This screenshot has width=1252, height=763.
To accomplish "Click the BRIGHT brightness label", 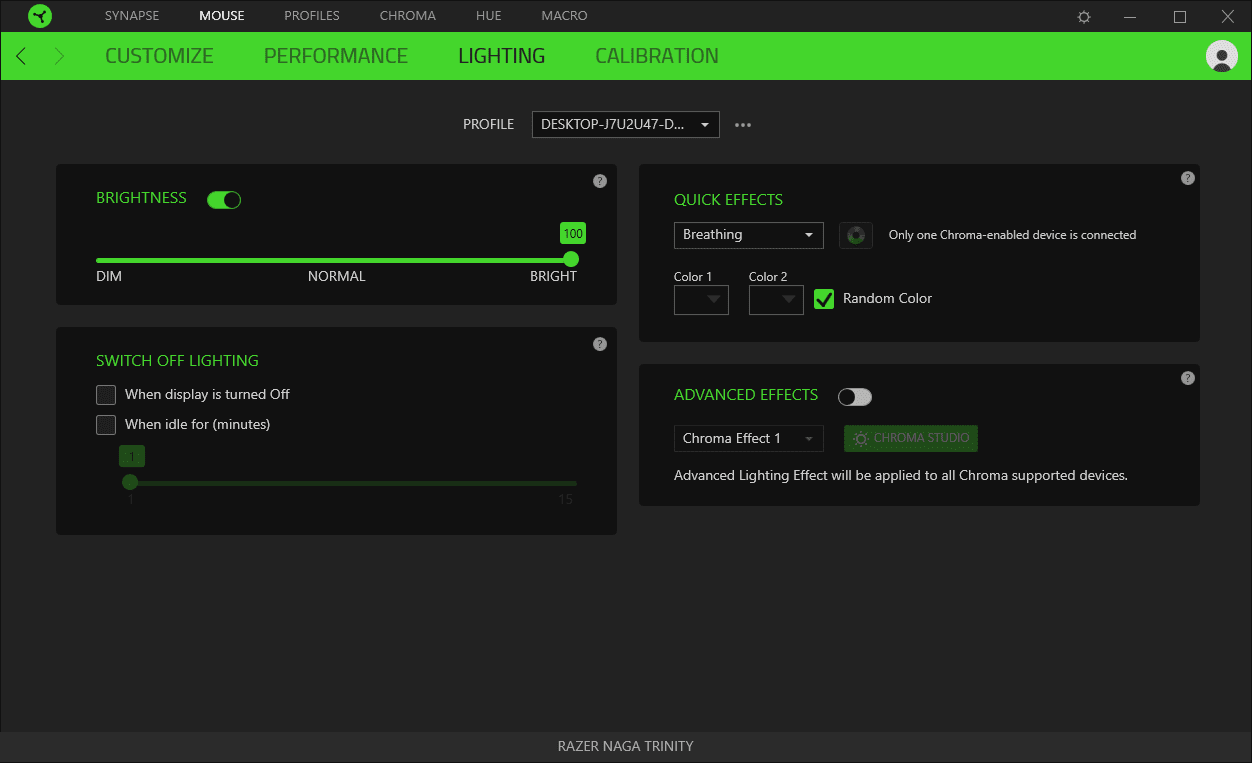I will click(x=553, y=276).
